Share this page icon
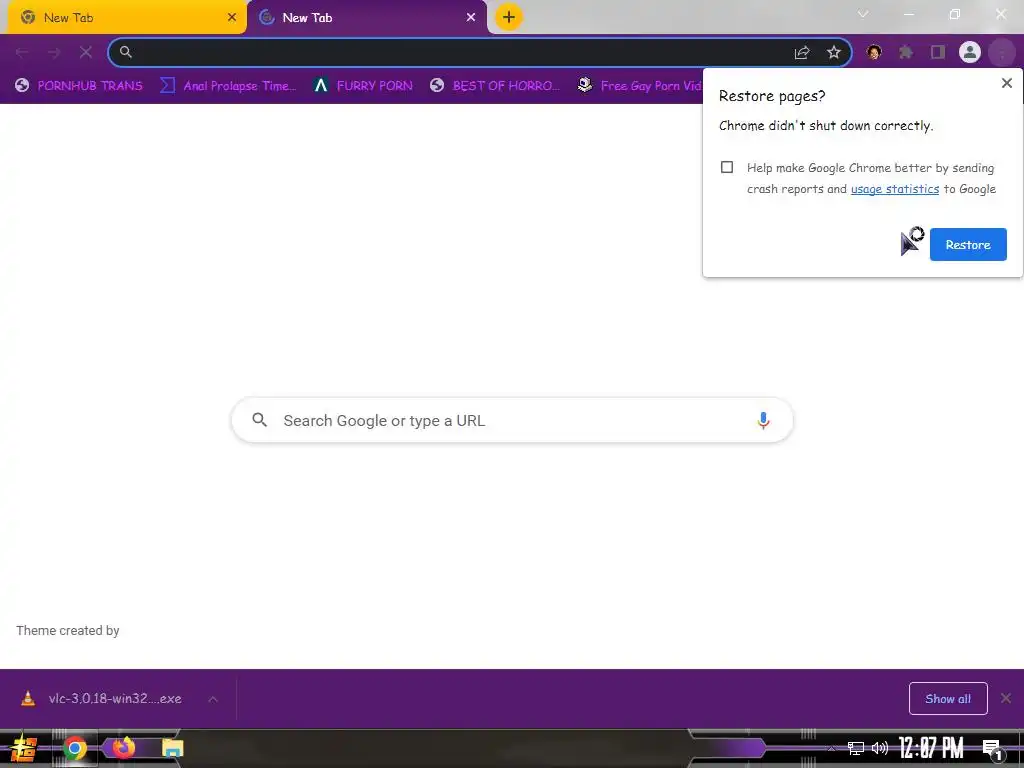The height and width of the screenshot is (768, 1024). [x=802, y=52]
